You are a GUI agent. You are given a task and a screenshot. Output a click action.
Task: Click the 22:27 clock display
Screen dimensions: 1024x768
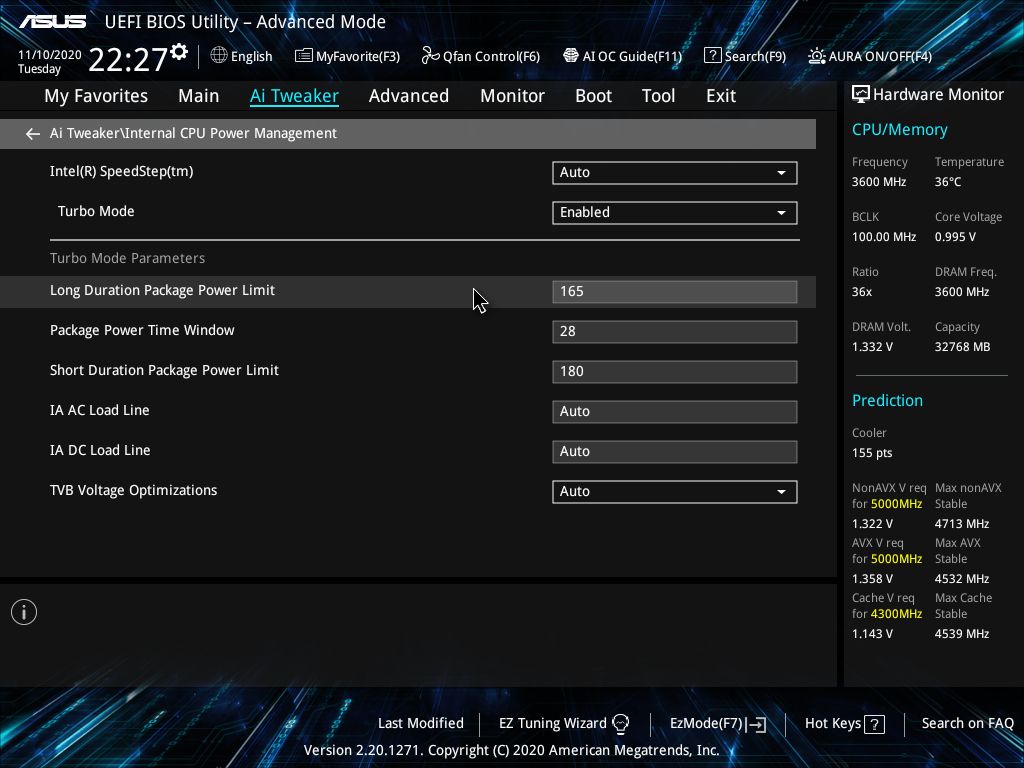[128, 59]
